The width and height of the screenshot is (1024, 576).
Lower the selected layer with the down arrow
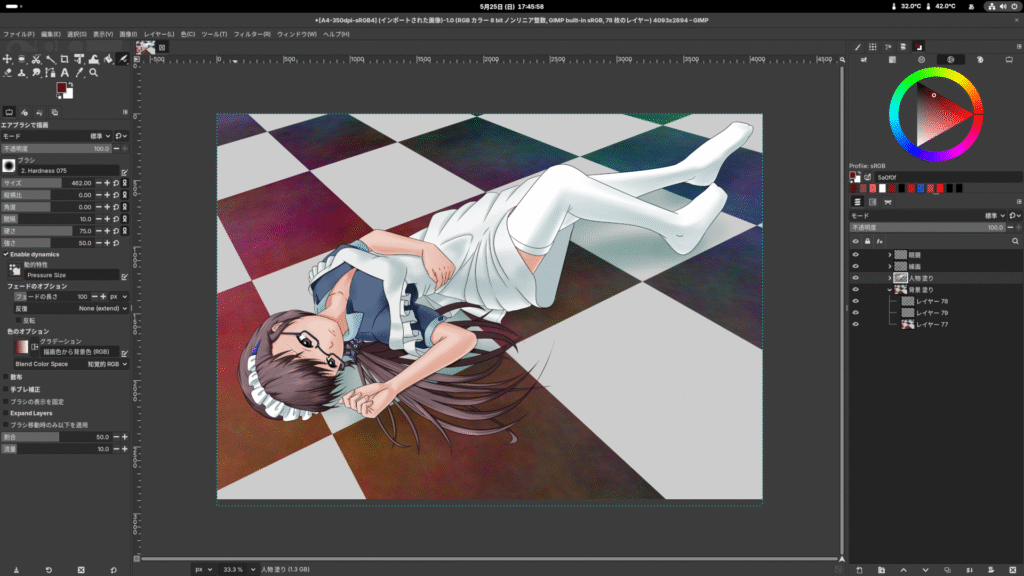925,570
